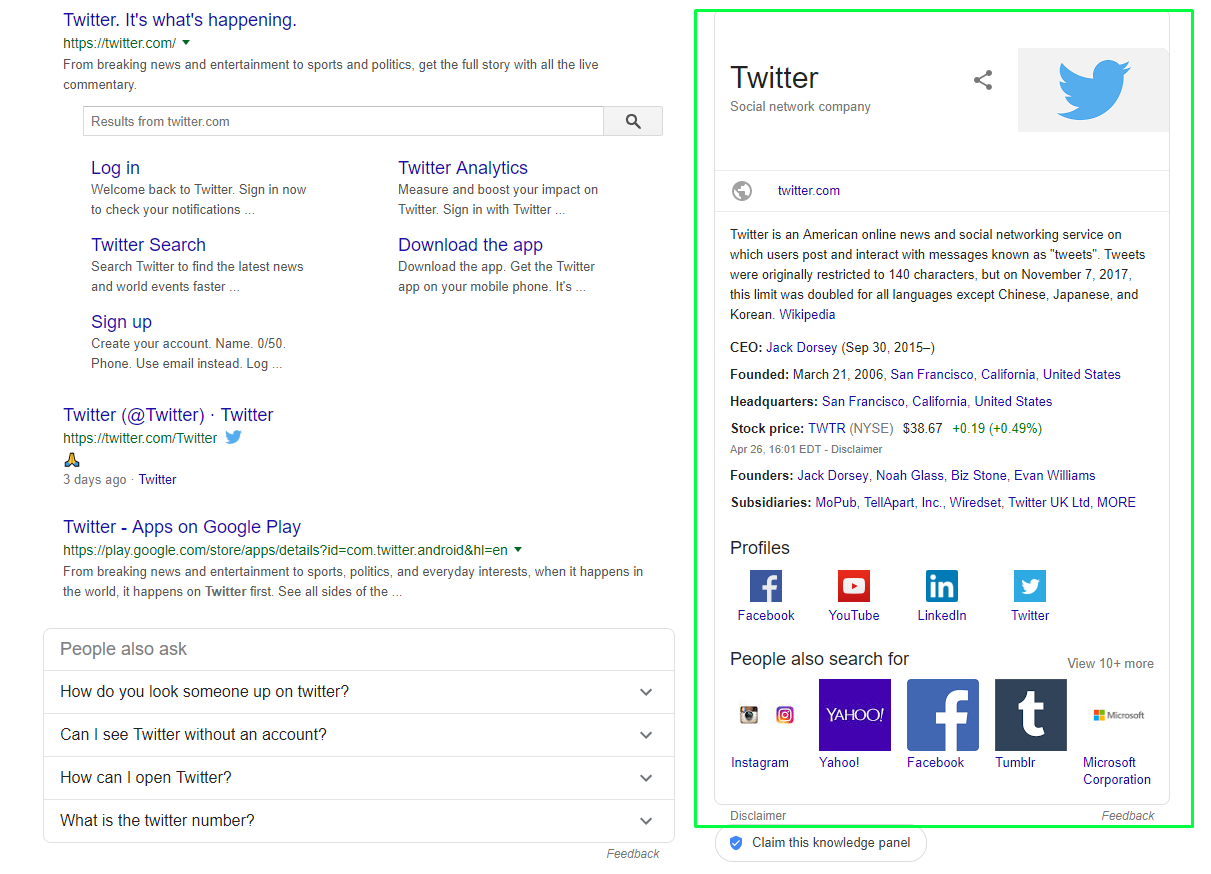Open the 'Log in' sitelink
Screen dimensions: 1211x874
pos(115,168)
